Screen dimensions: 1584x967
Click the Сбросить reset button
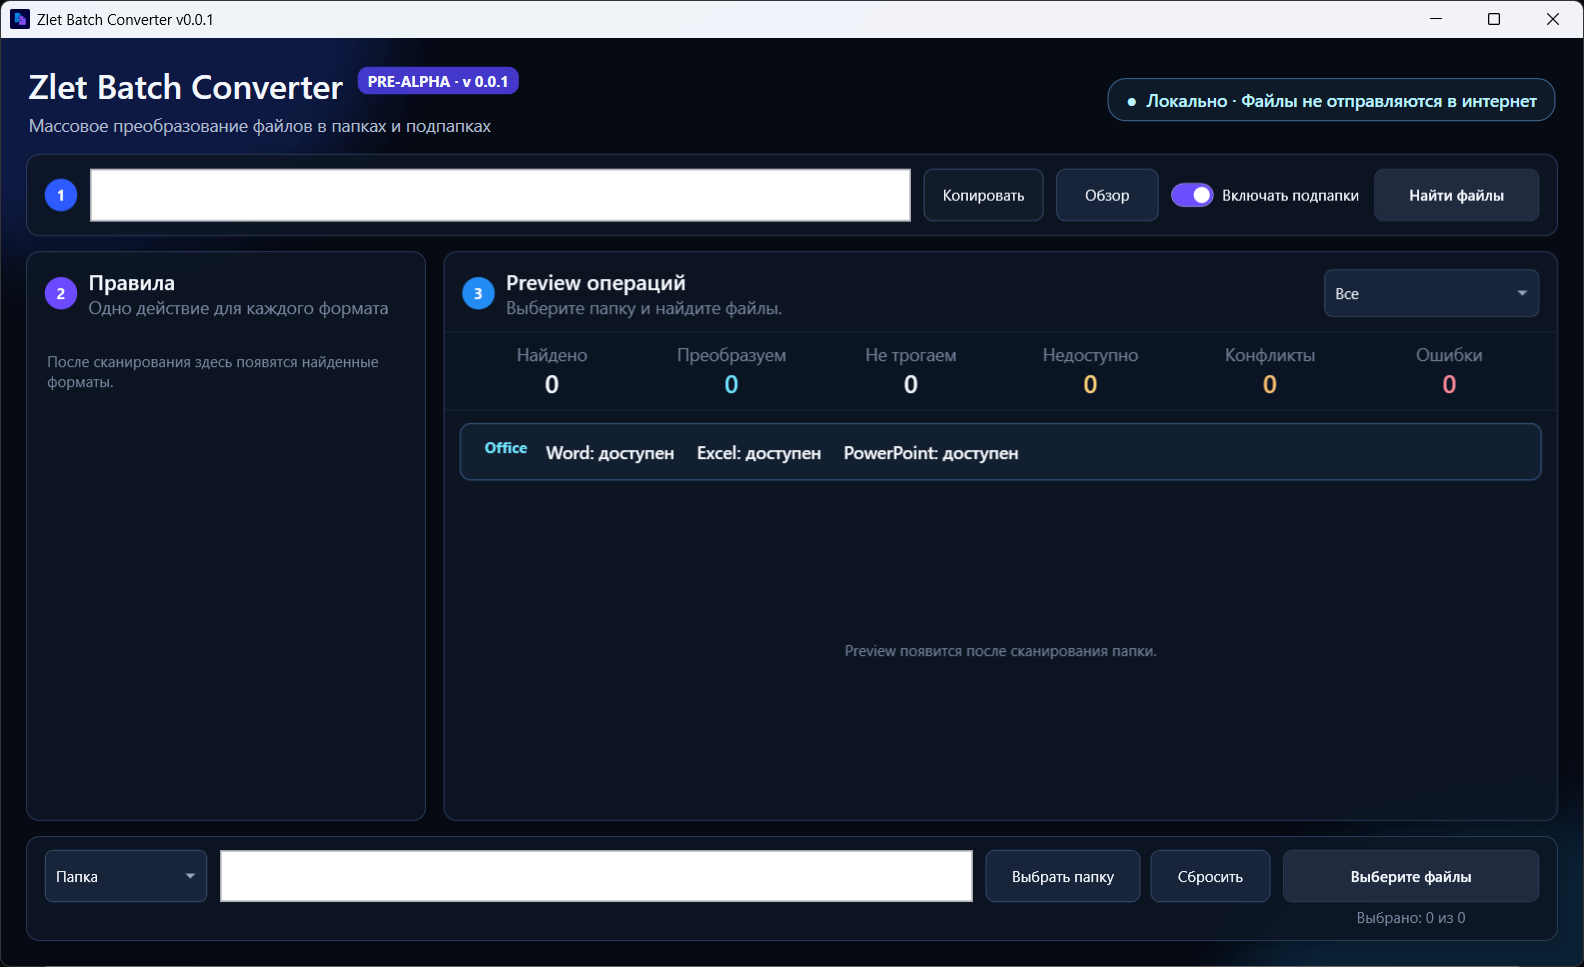click(x=1210, y=876)
